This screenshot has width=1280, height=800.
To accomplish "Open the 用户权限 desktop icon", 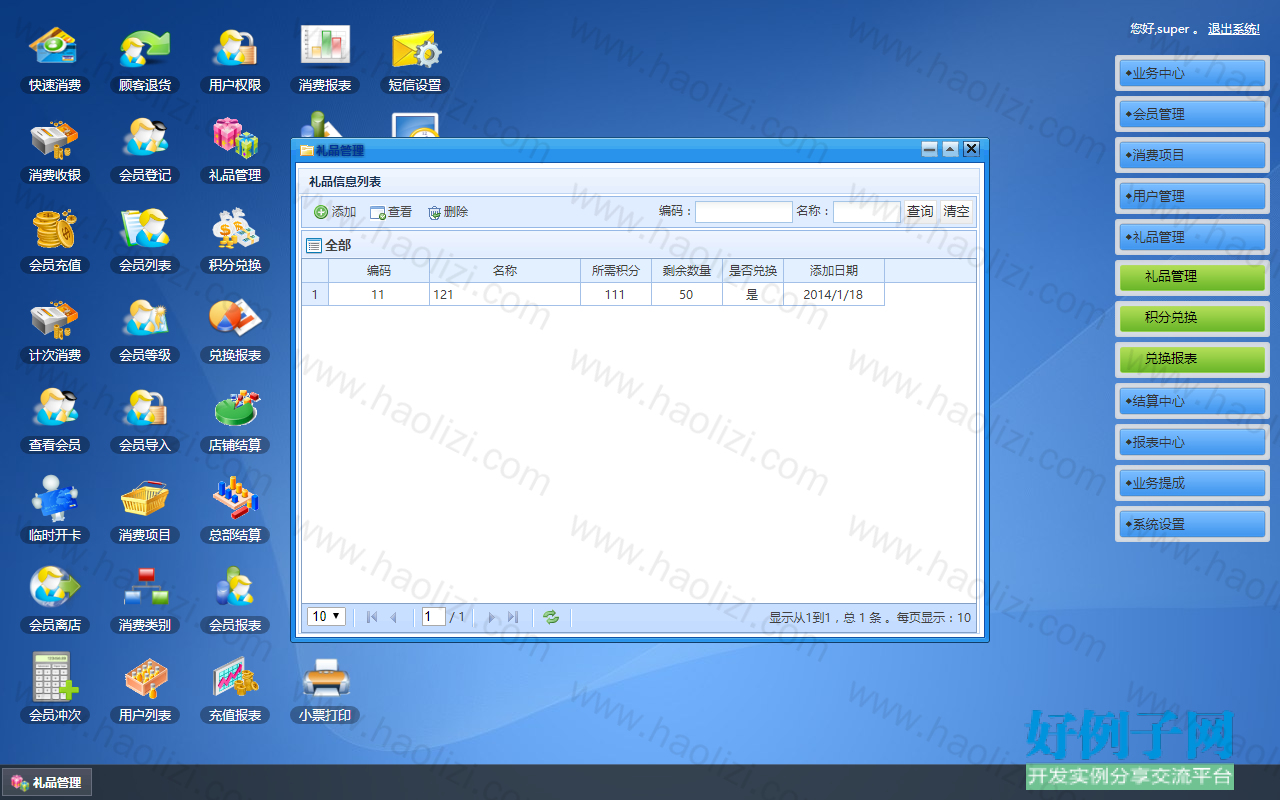I will (235, 60).
